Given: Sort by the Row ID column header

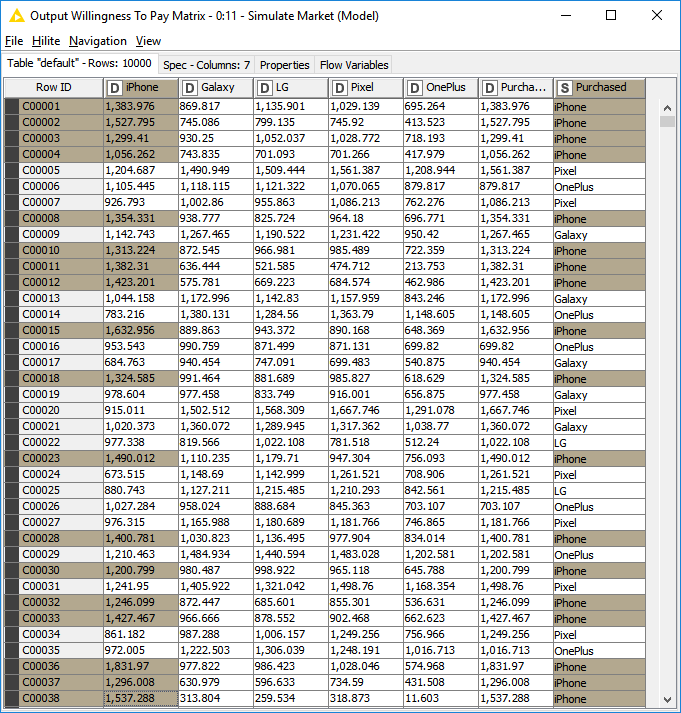Looking at the screenshot, I should (x=54, y=88).
